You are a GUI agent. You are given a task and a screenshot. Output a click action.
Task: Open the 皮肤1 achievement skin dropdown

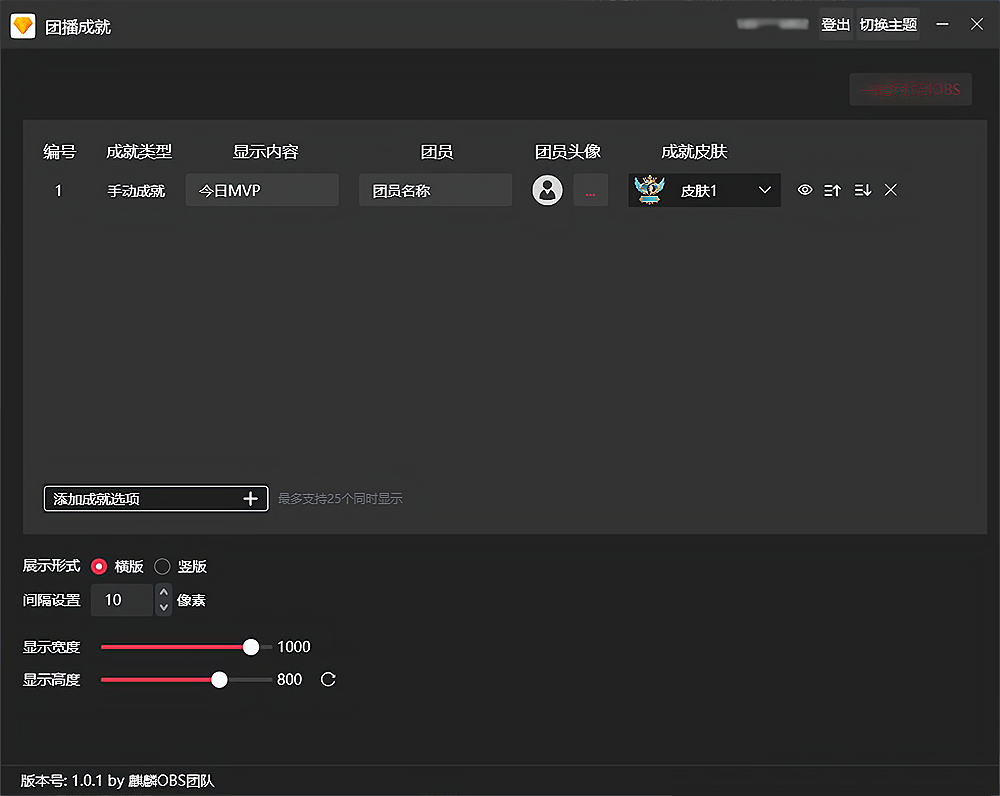tap(765, 190)
